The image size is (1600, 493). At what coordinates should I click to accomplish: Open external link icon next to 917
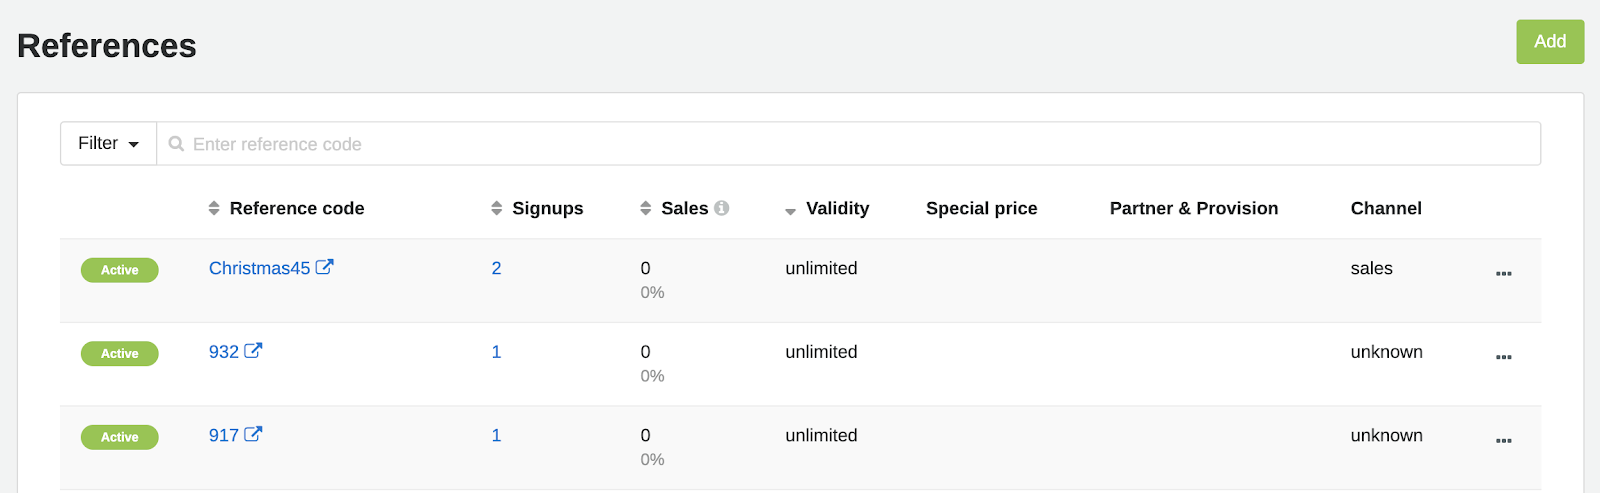(x=253, y=435)
